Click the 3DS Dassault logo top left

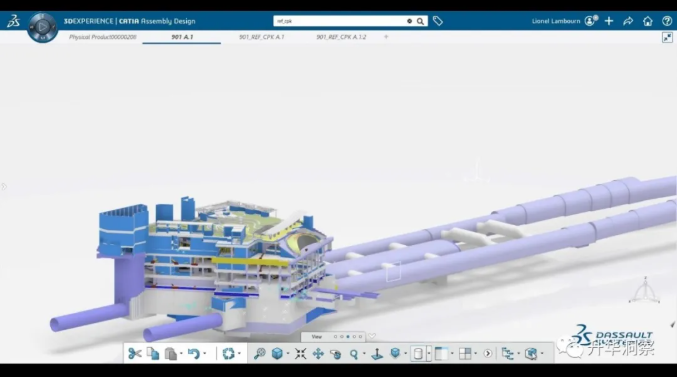tap(13, 21)
